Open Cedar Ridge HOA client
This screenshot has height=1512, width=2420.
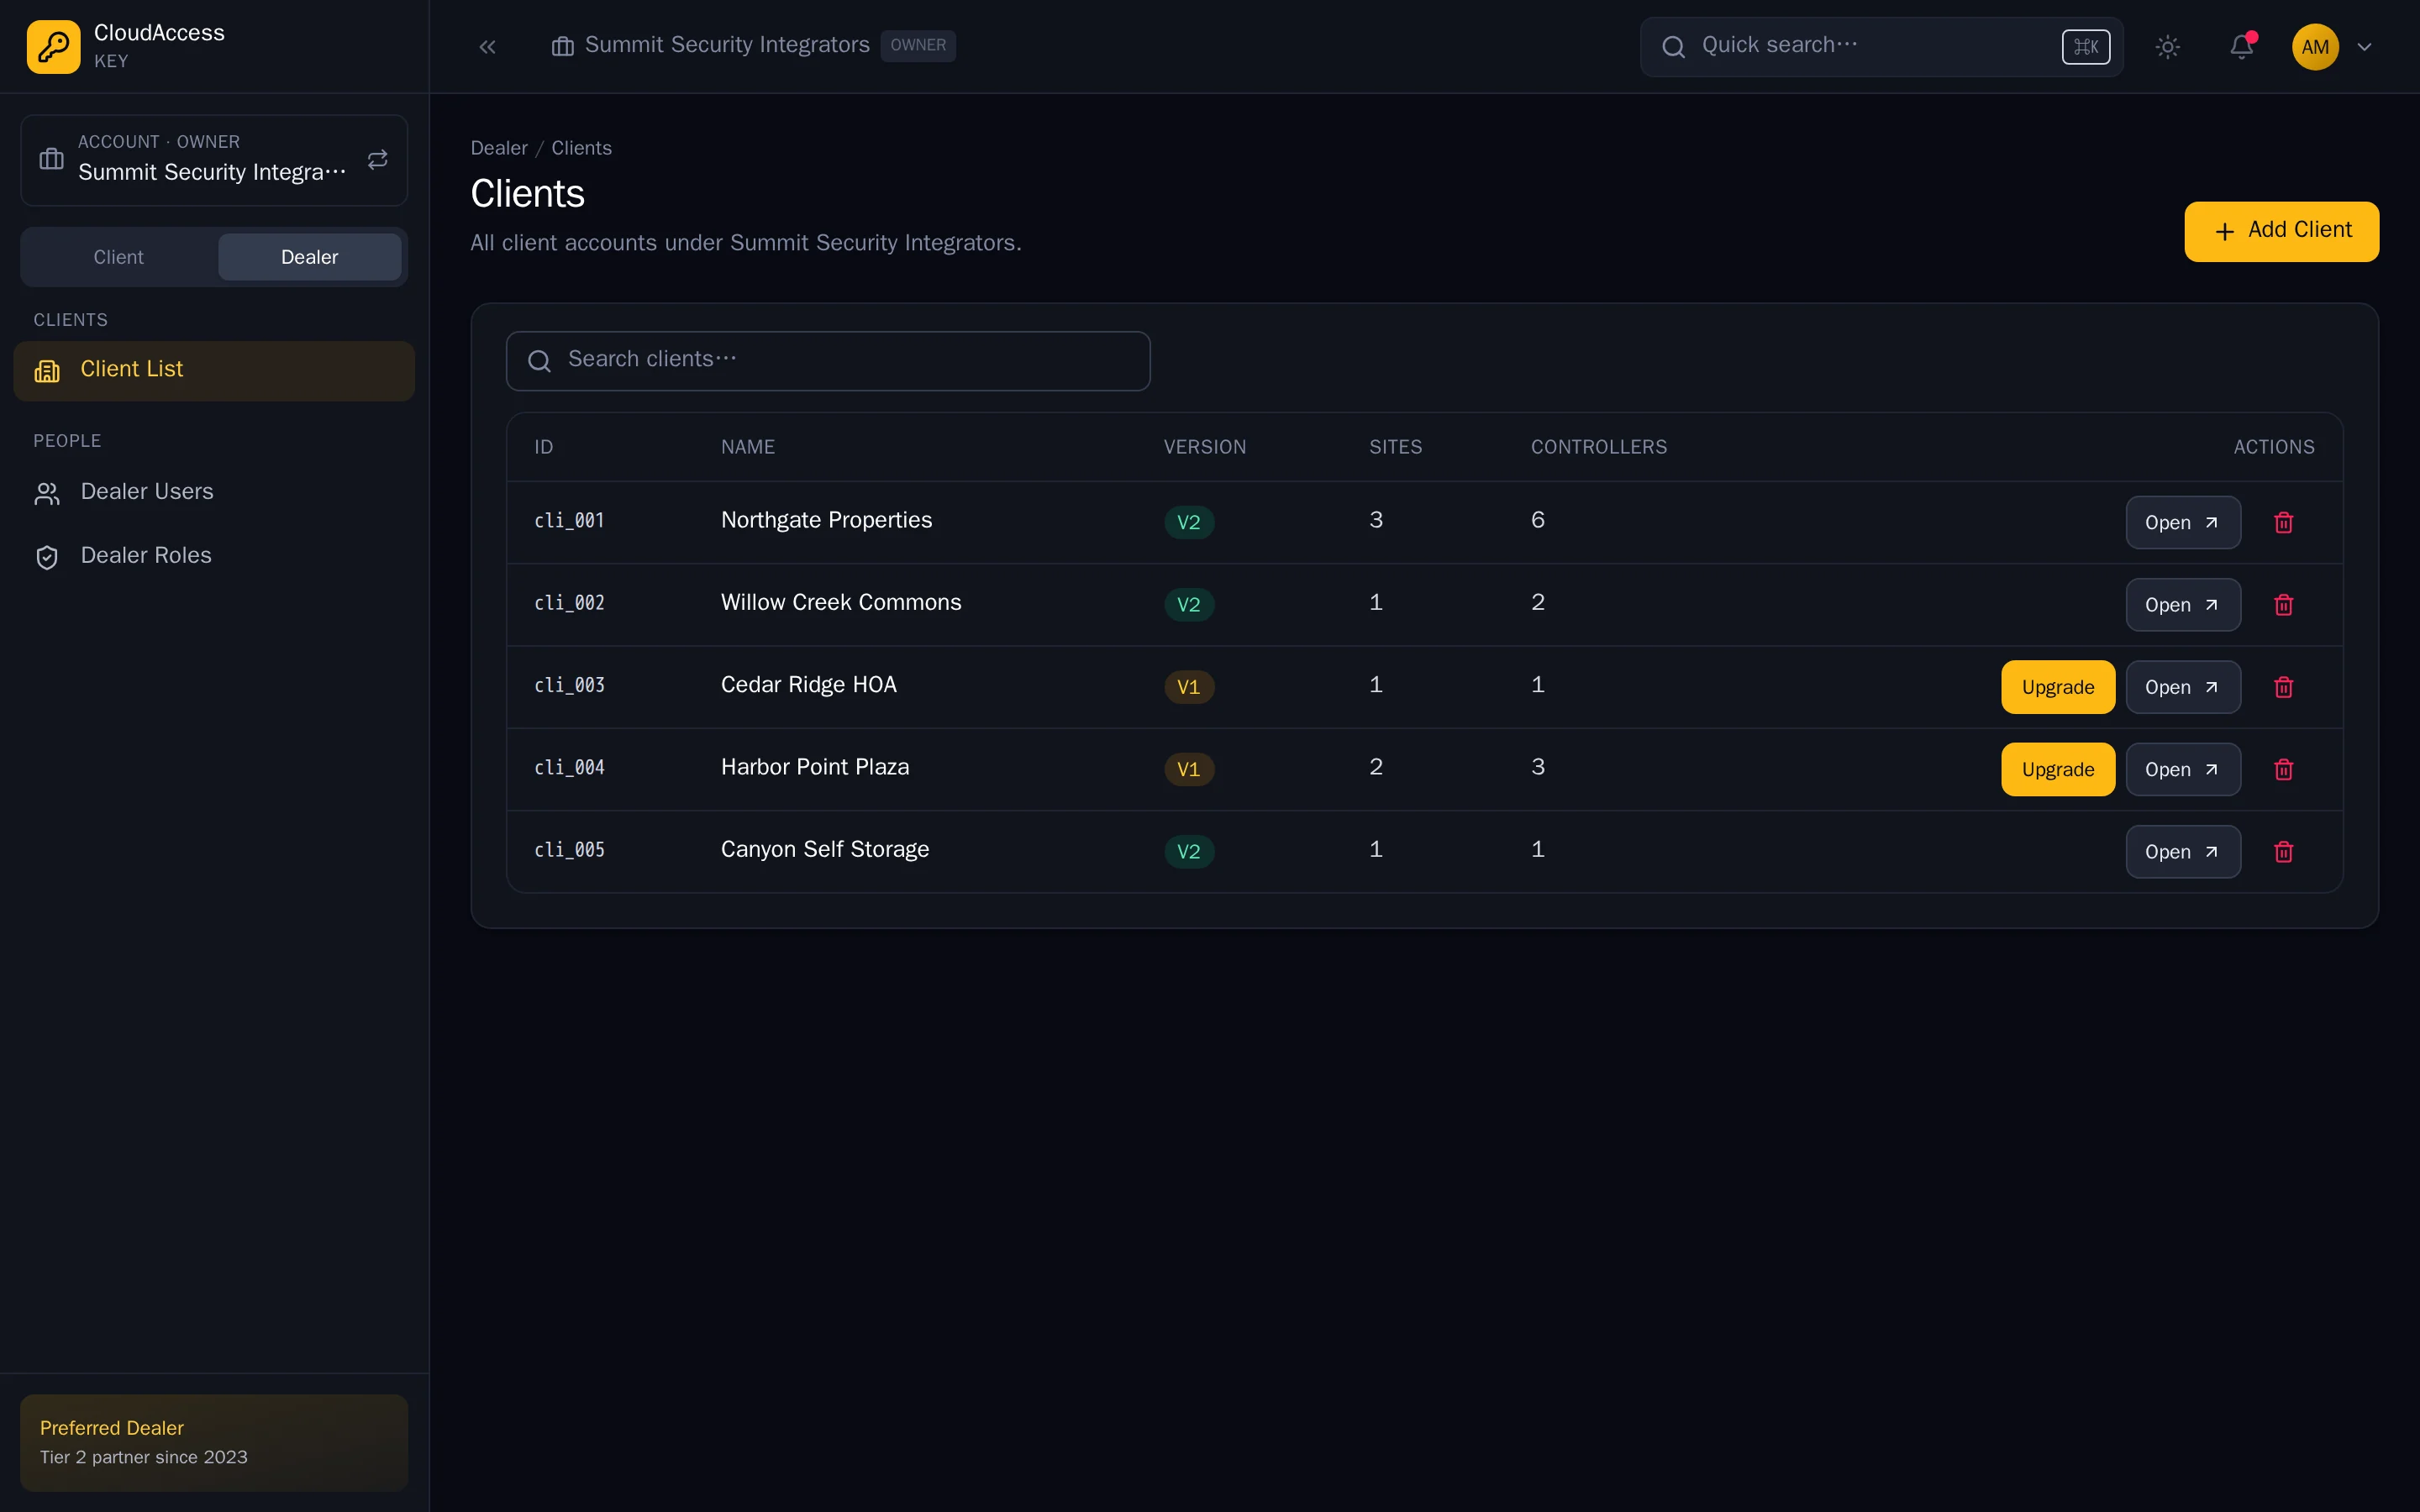[x=2182, y=687]
